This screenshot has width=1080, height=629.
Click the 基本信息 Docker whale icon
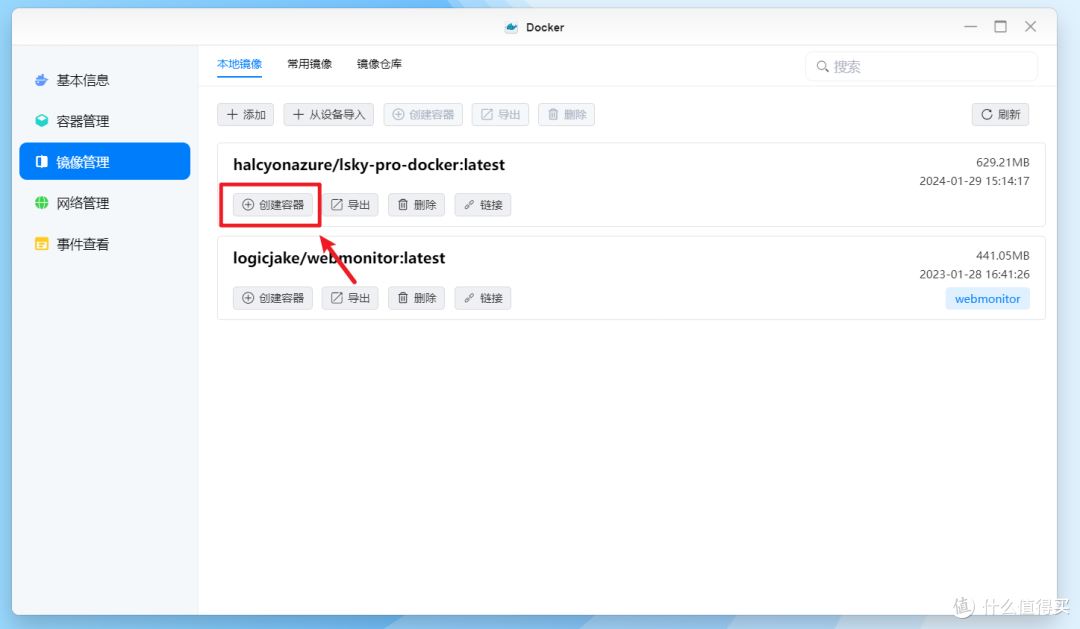pos(41,80)
